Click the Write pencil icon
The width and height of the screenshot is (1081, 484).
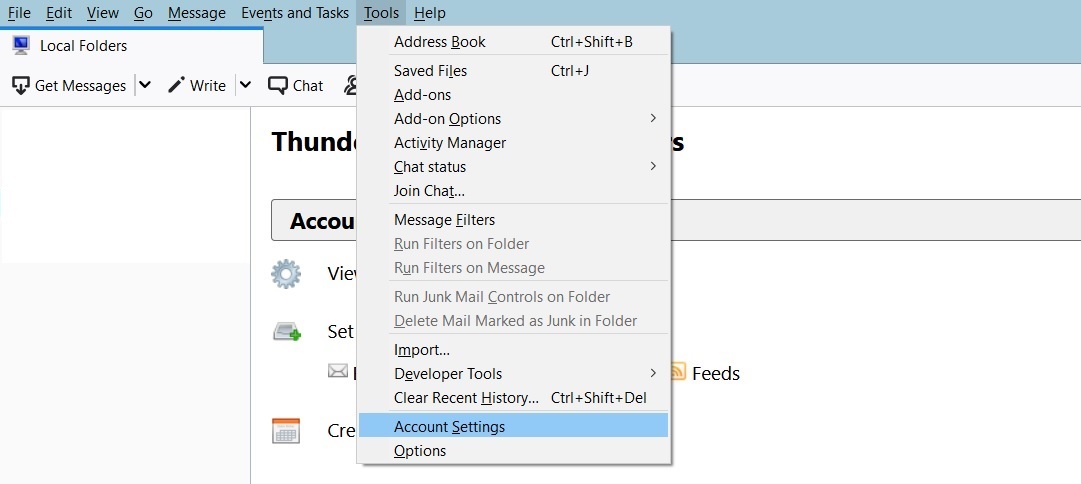[x=176, y=85]
